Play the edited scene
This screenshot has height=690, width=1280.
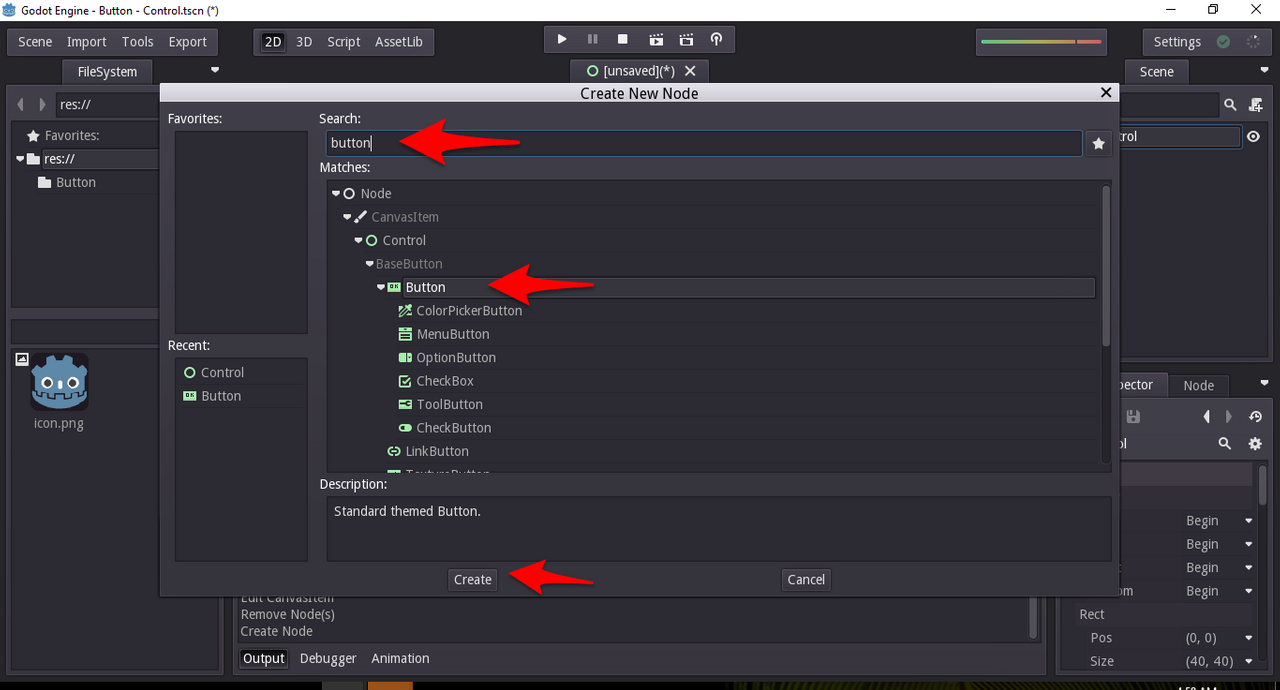655,39
